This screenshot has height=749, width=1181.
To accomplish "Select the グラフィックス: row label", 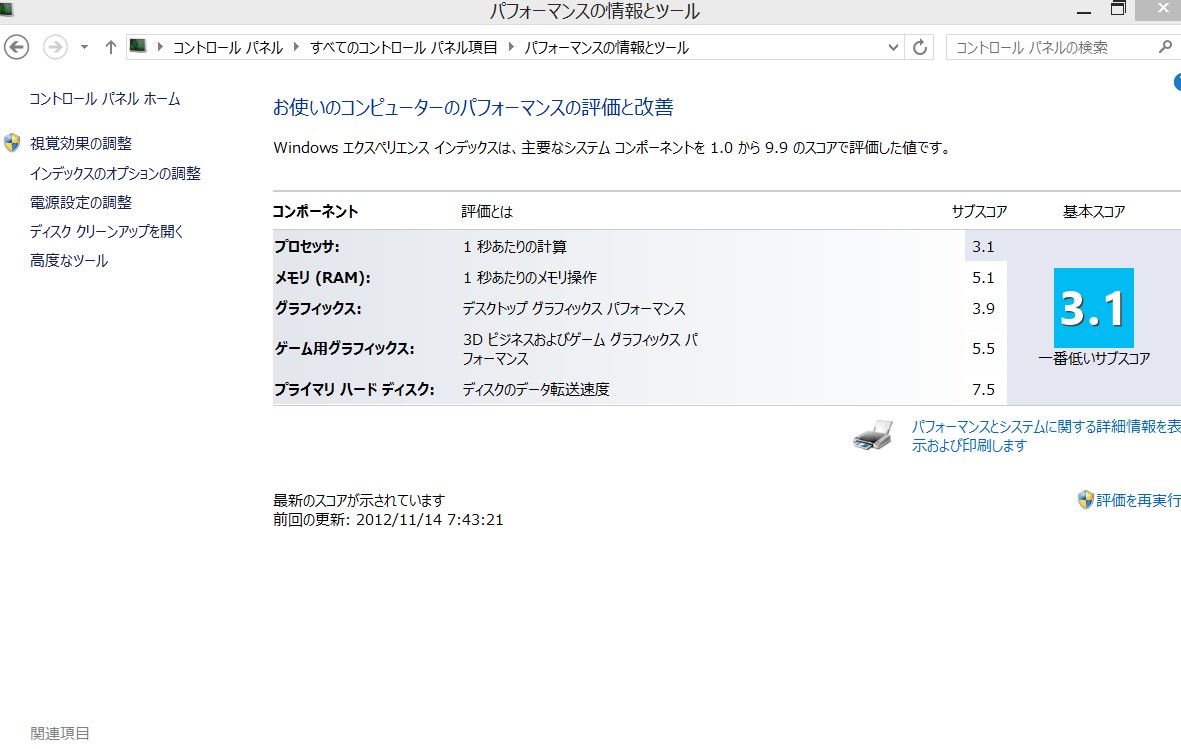I will pyautogui.click(x=318, y=308).
